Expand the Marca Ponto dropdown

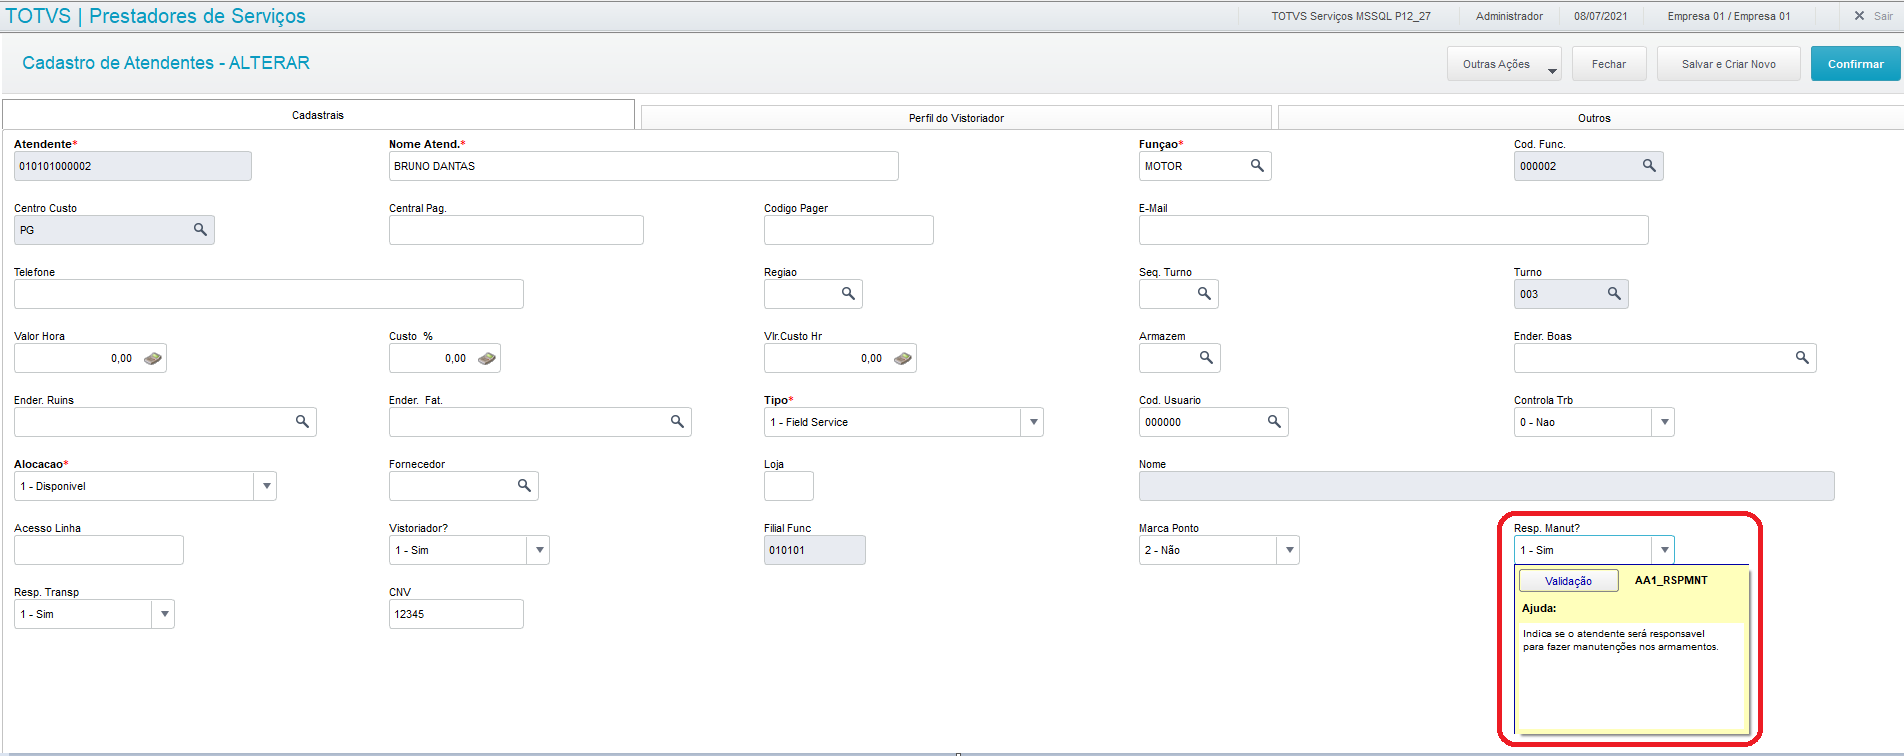1288,550
